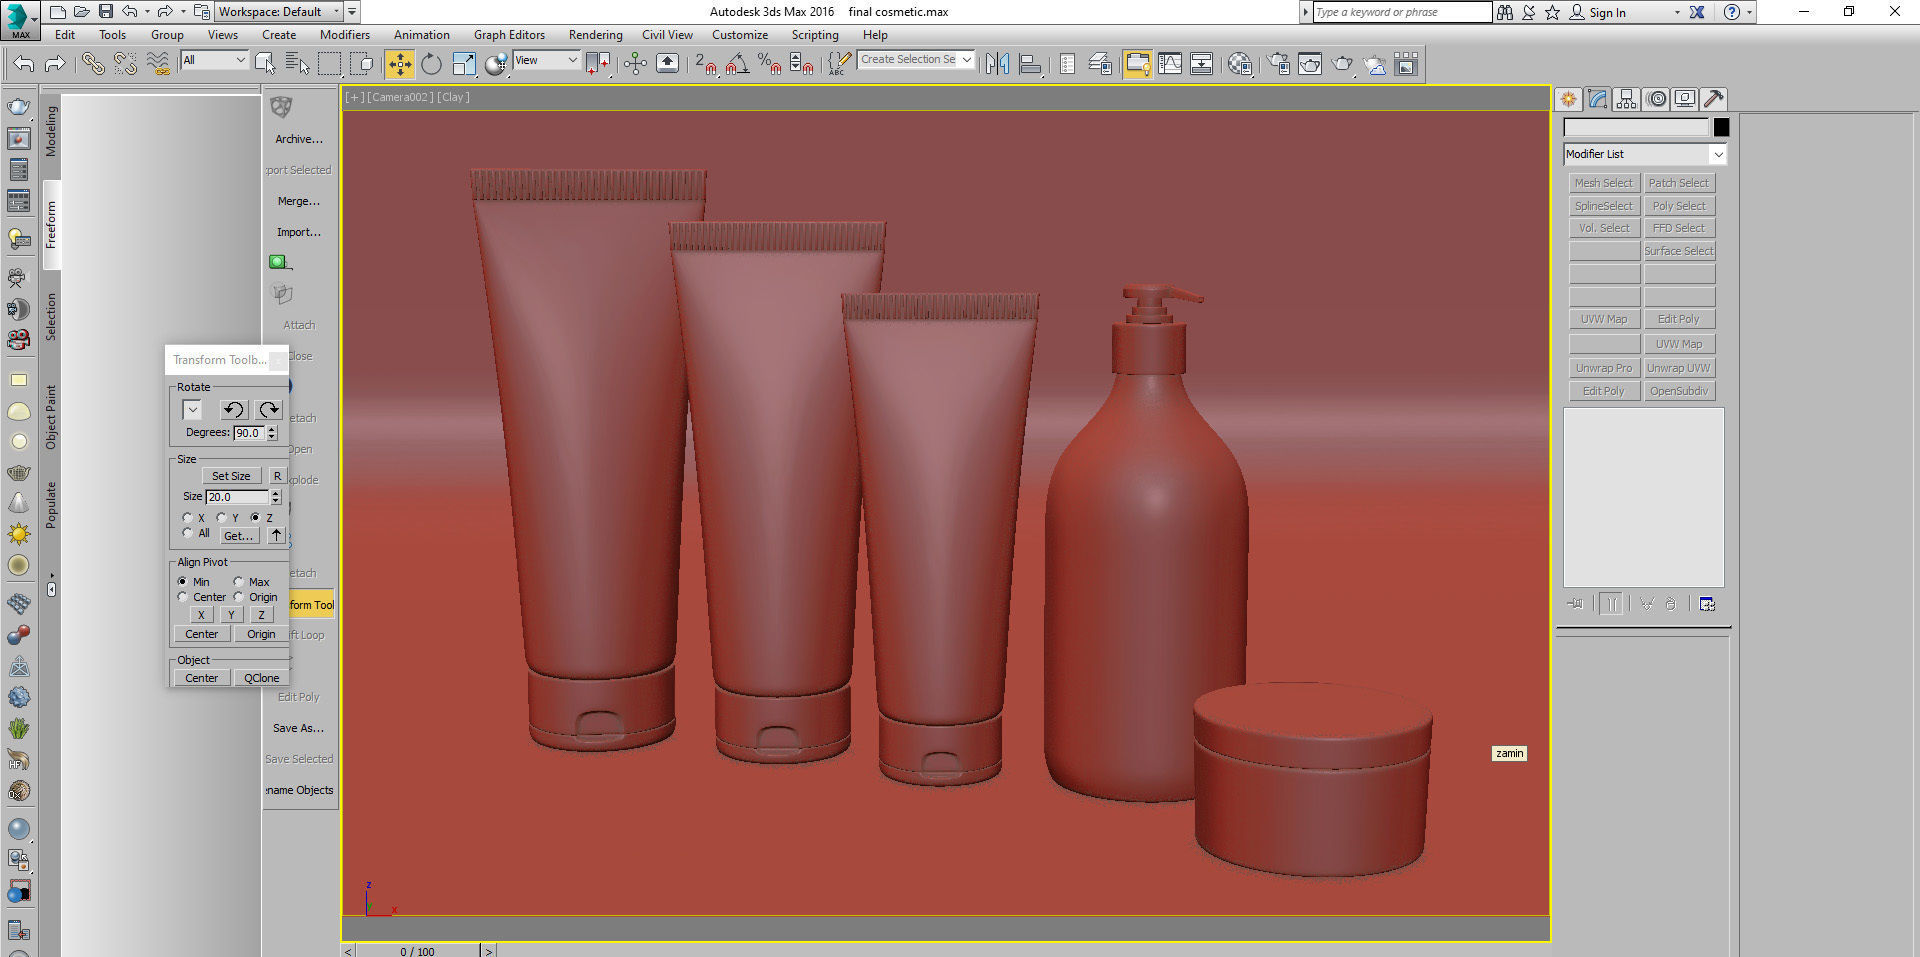This screenshot has width=1920, height=957.
Task: Select Center align pivot radio button
Action: pos(182,597)
